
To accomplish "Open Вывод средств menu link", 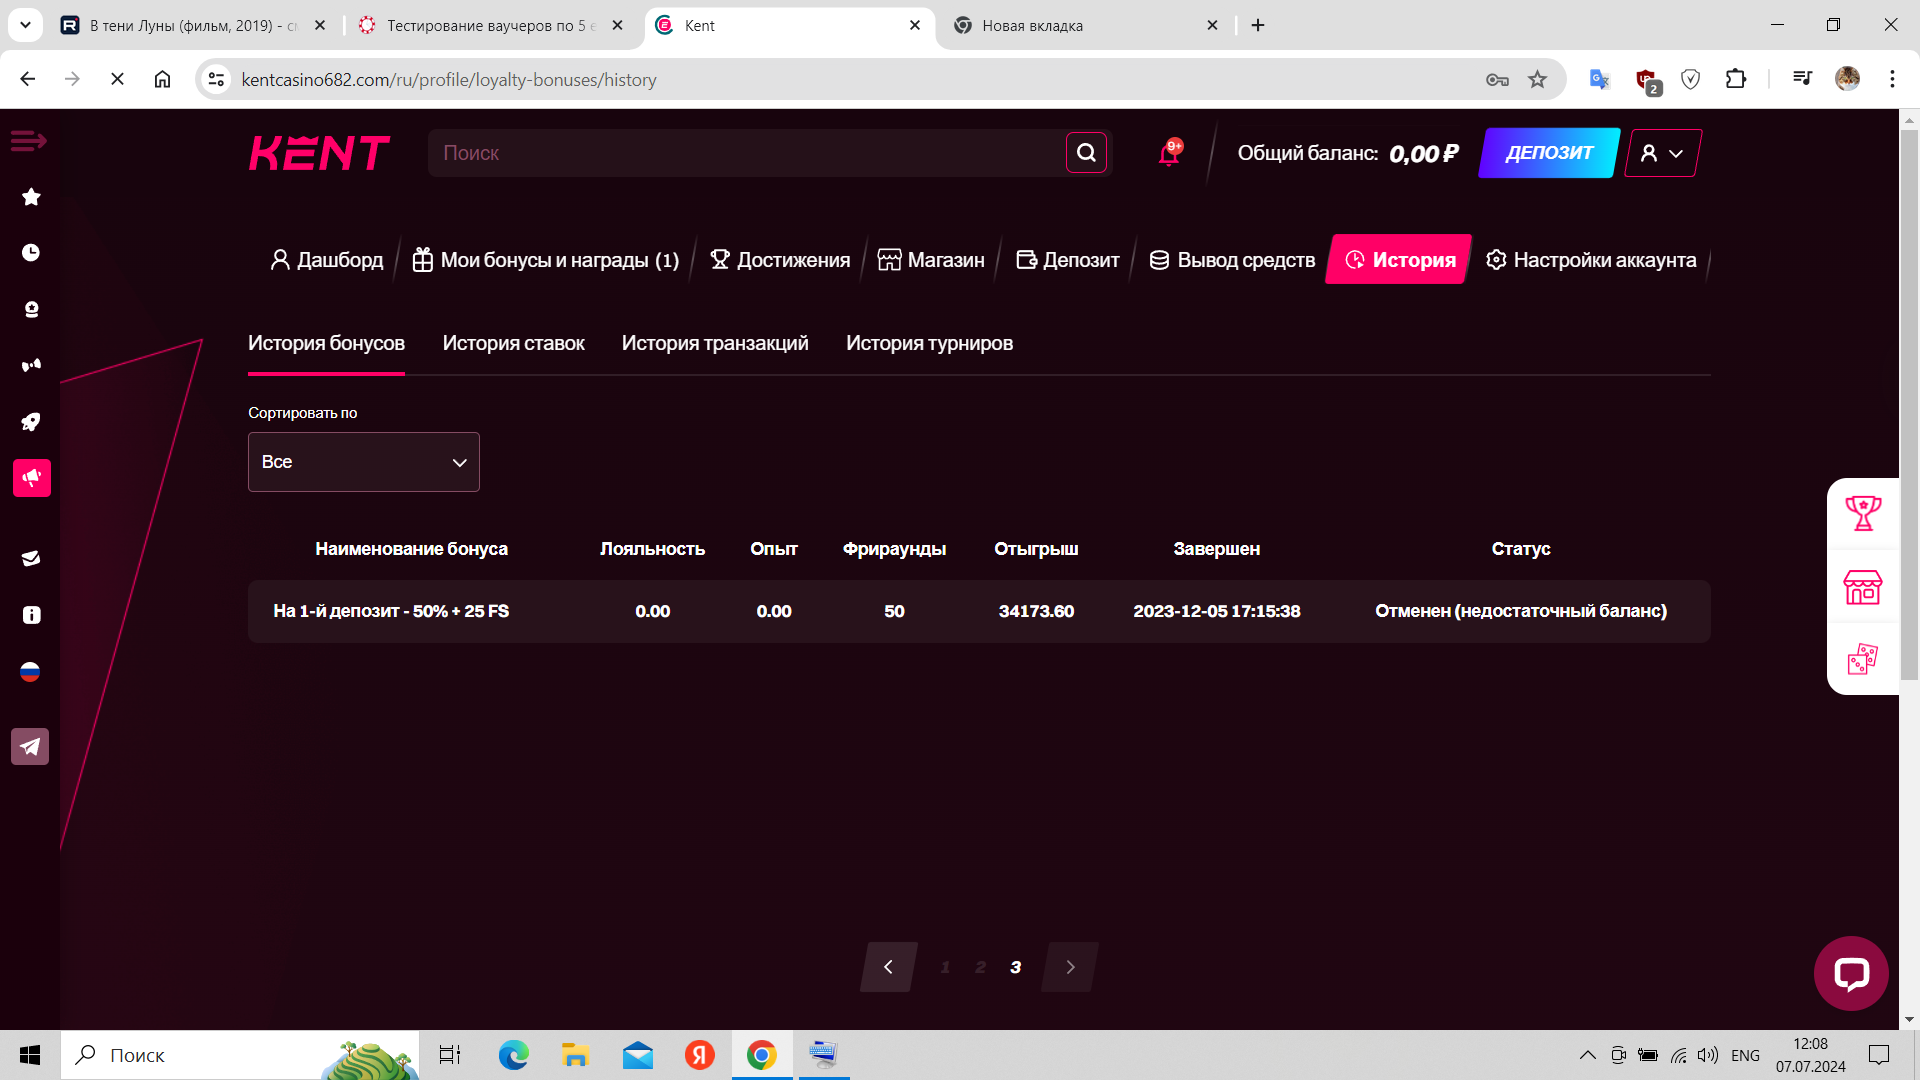I will pos(1232,260).
